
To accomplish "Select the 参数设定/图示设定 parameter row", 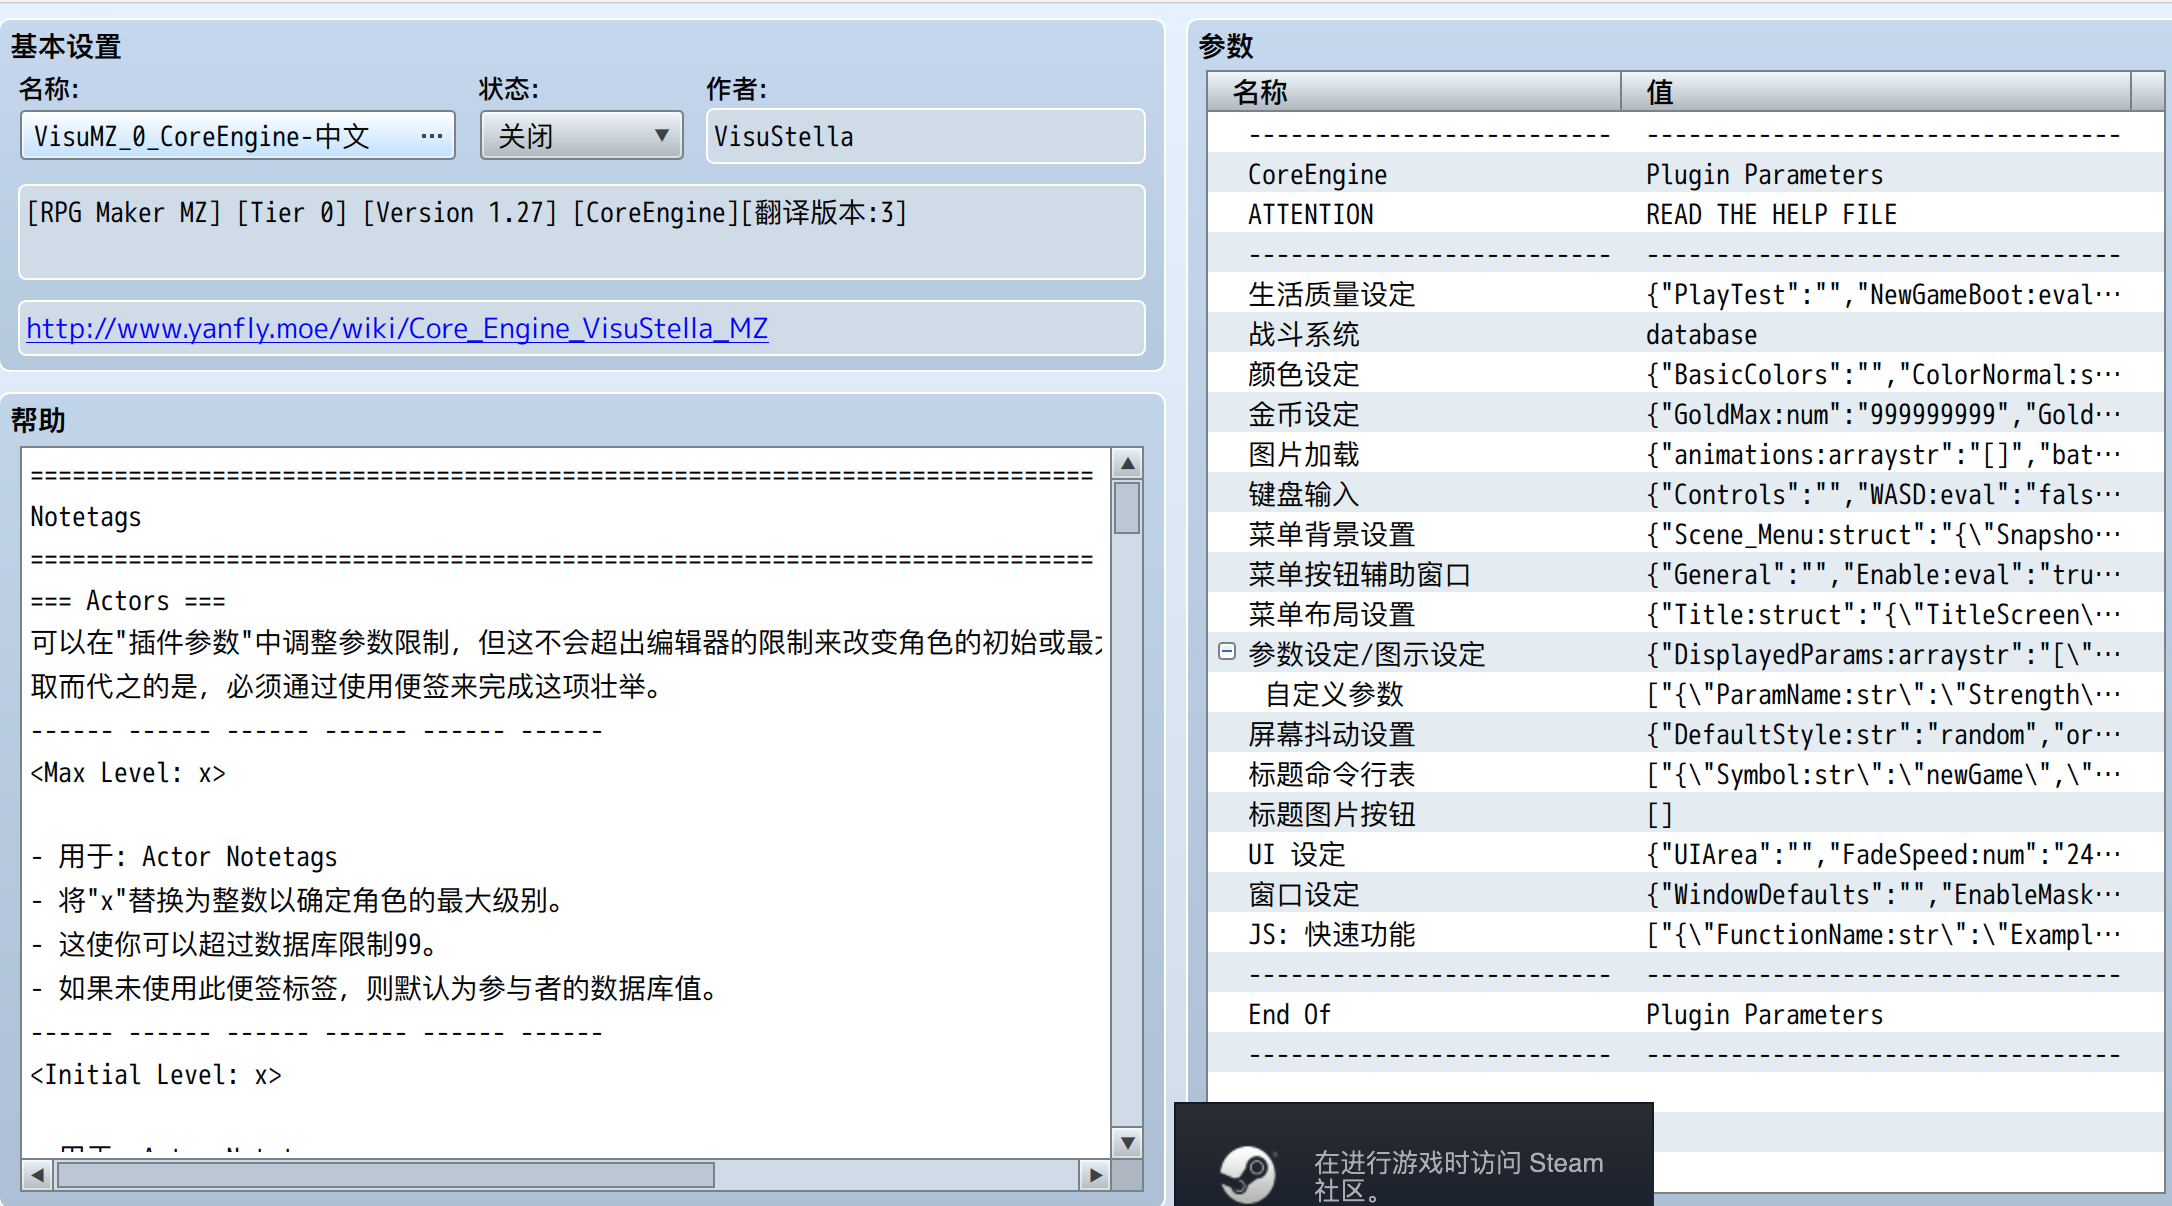I will click(x=1685, y=654).
